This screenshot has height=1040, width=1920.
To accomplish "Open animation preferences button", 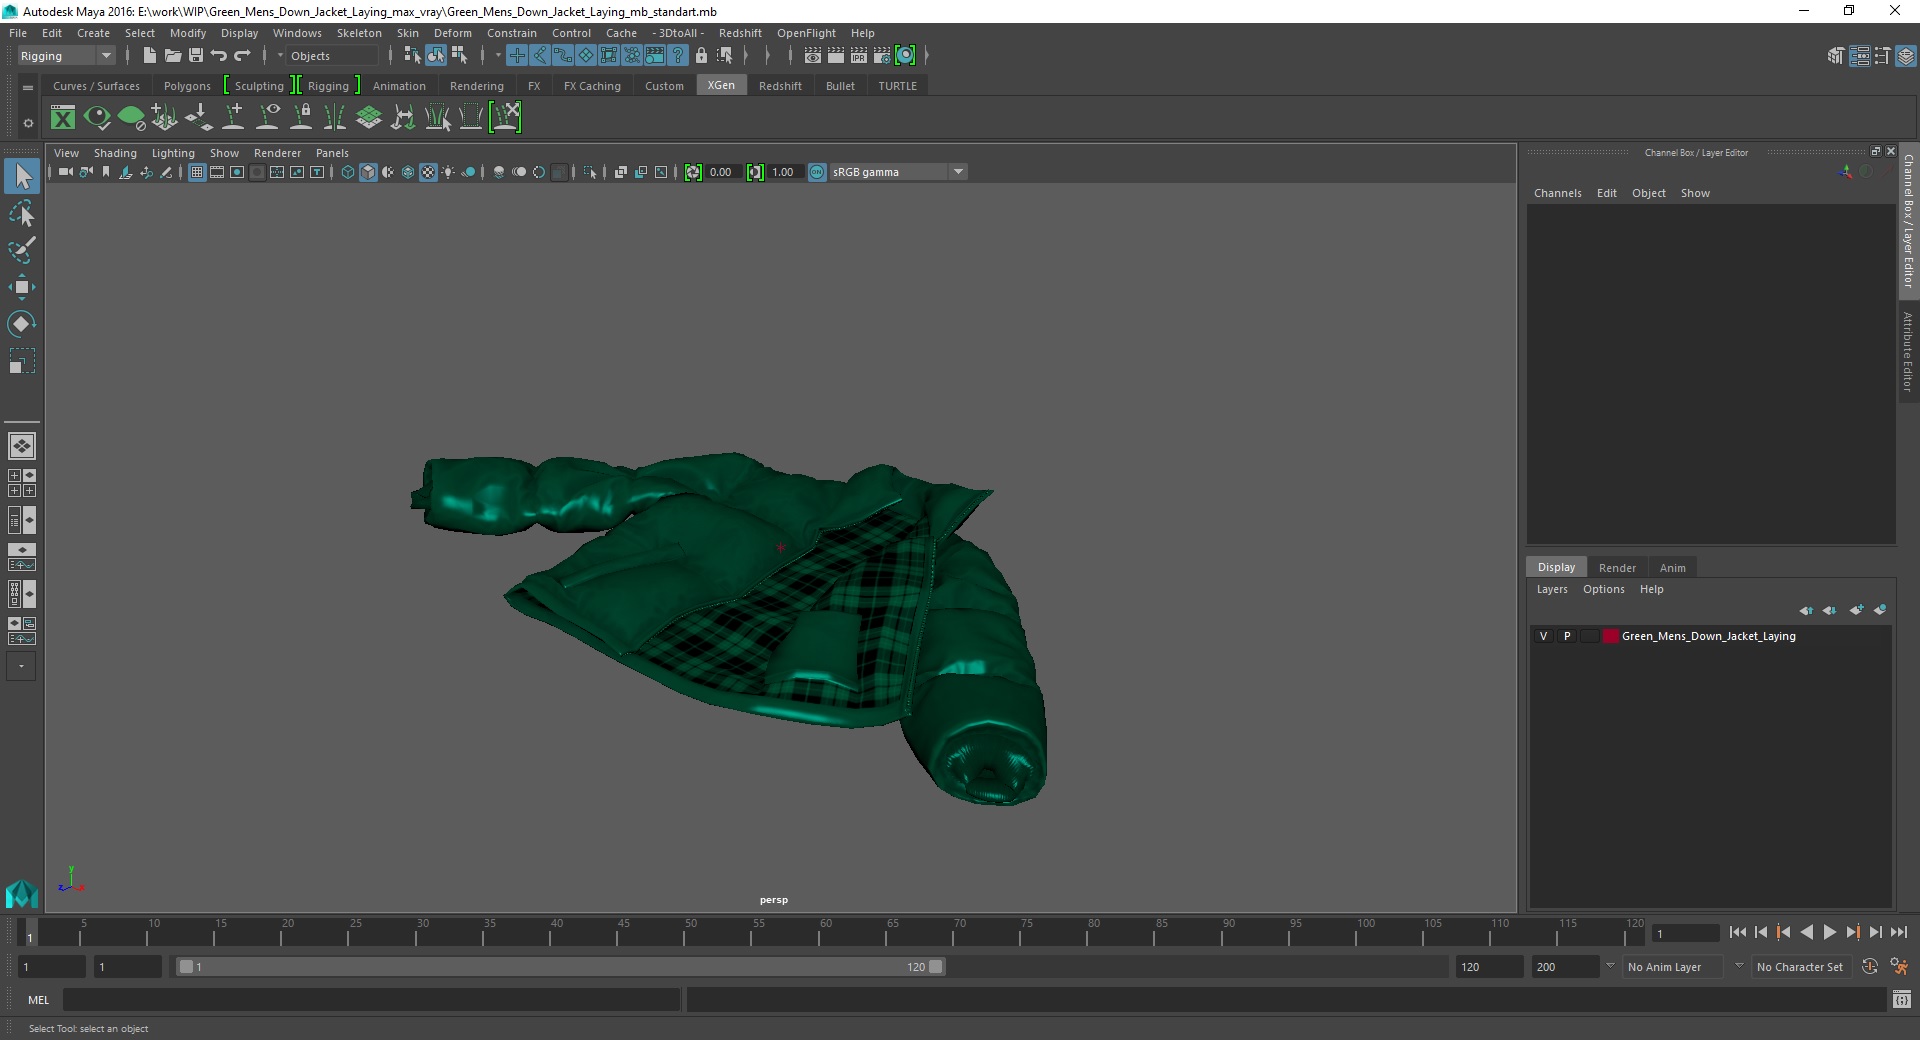I will tap(1899, 967).
